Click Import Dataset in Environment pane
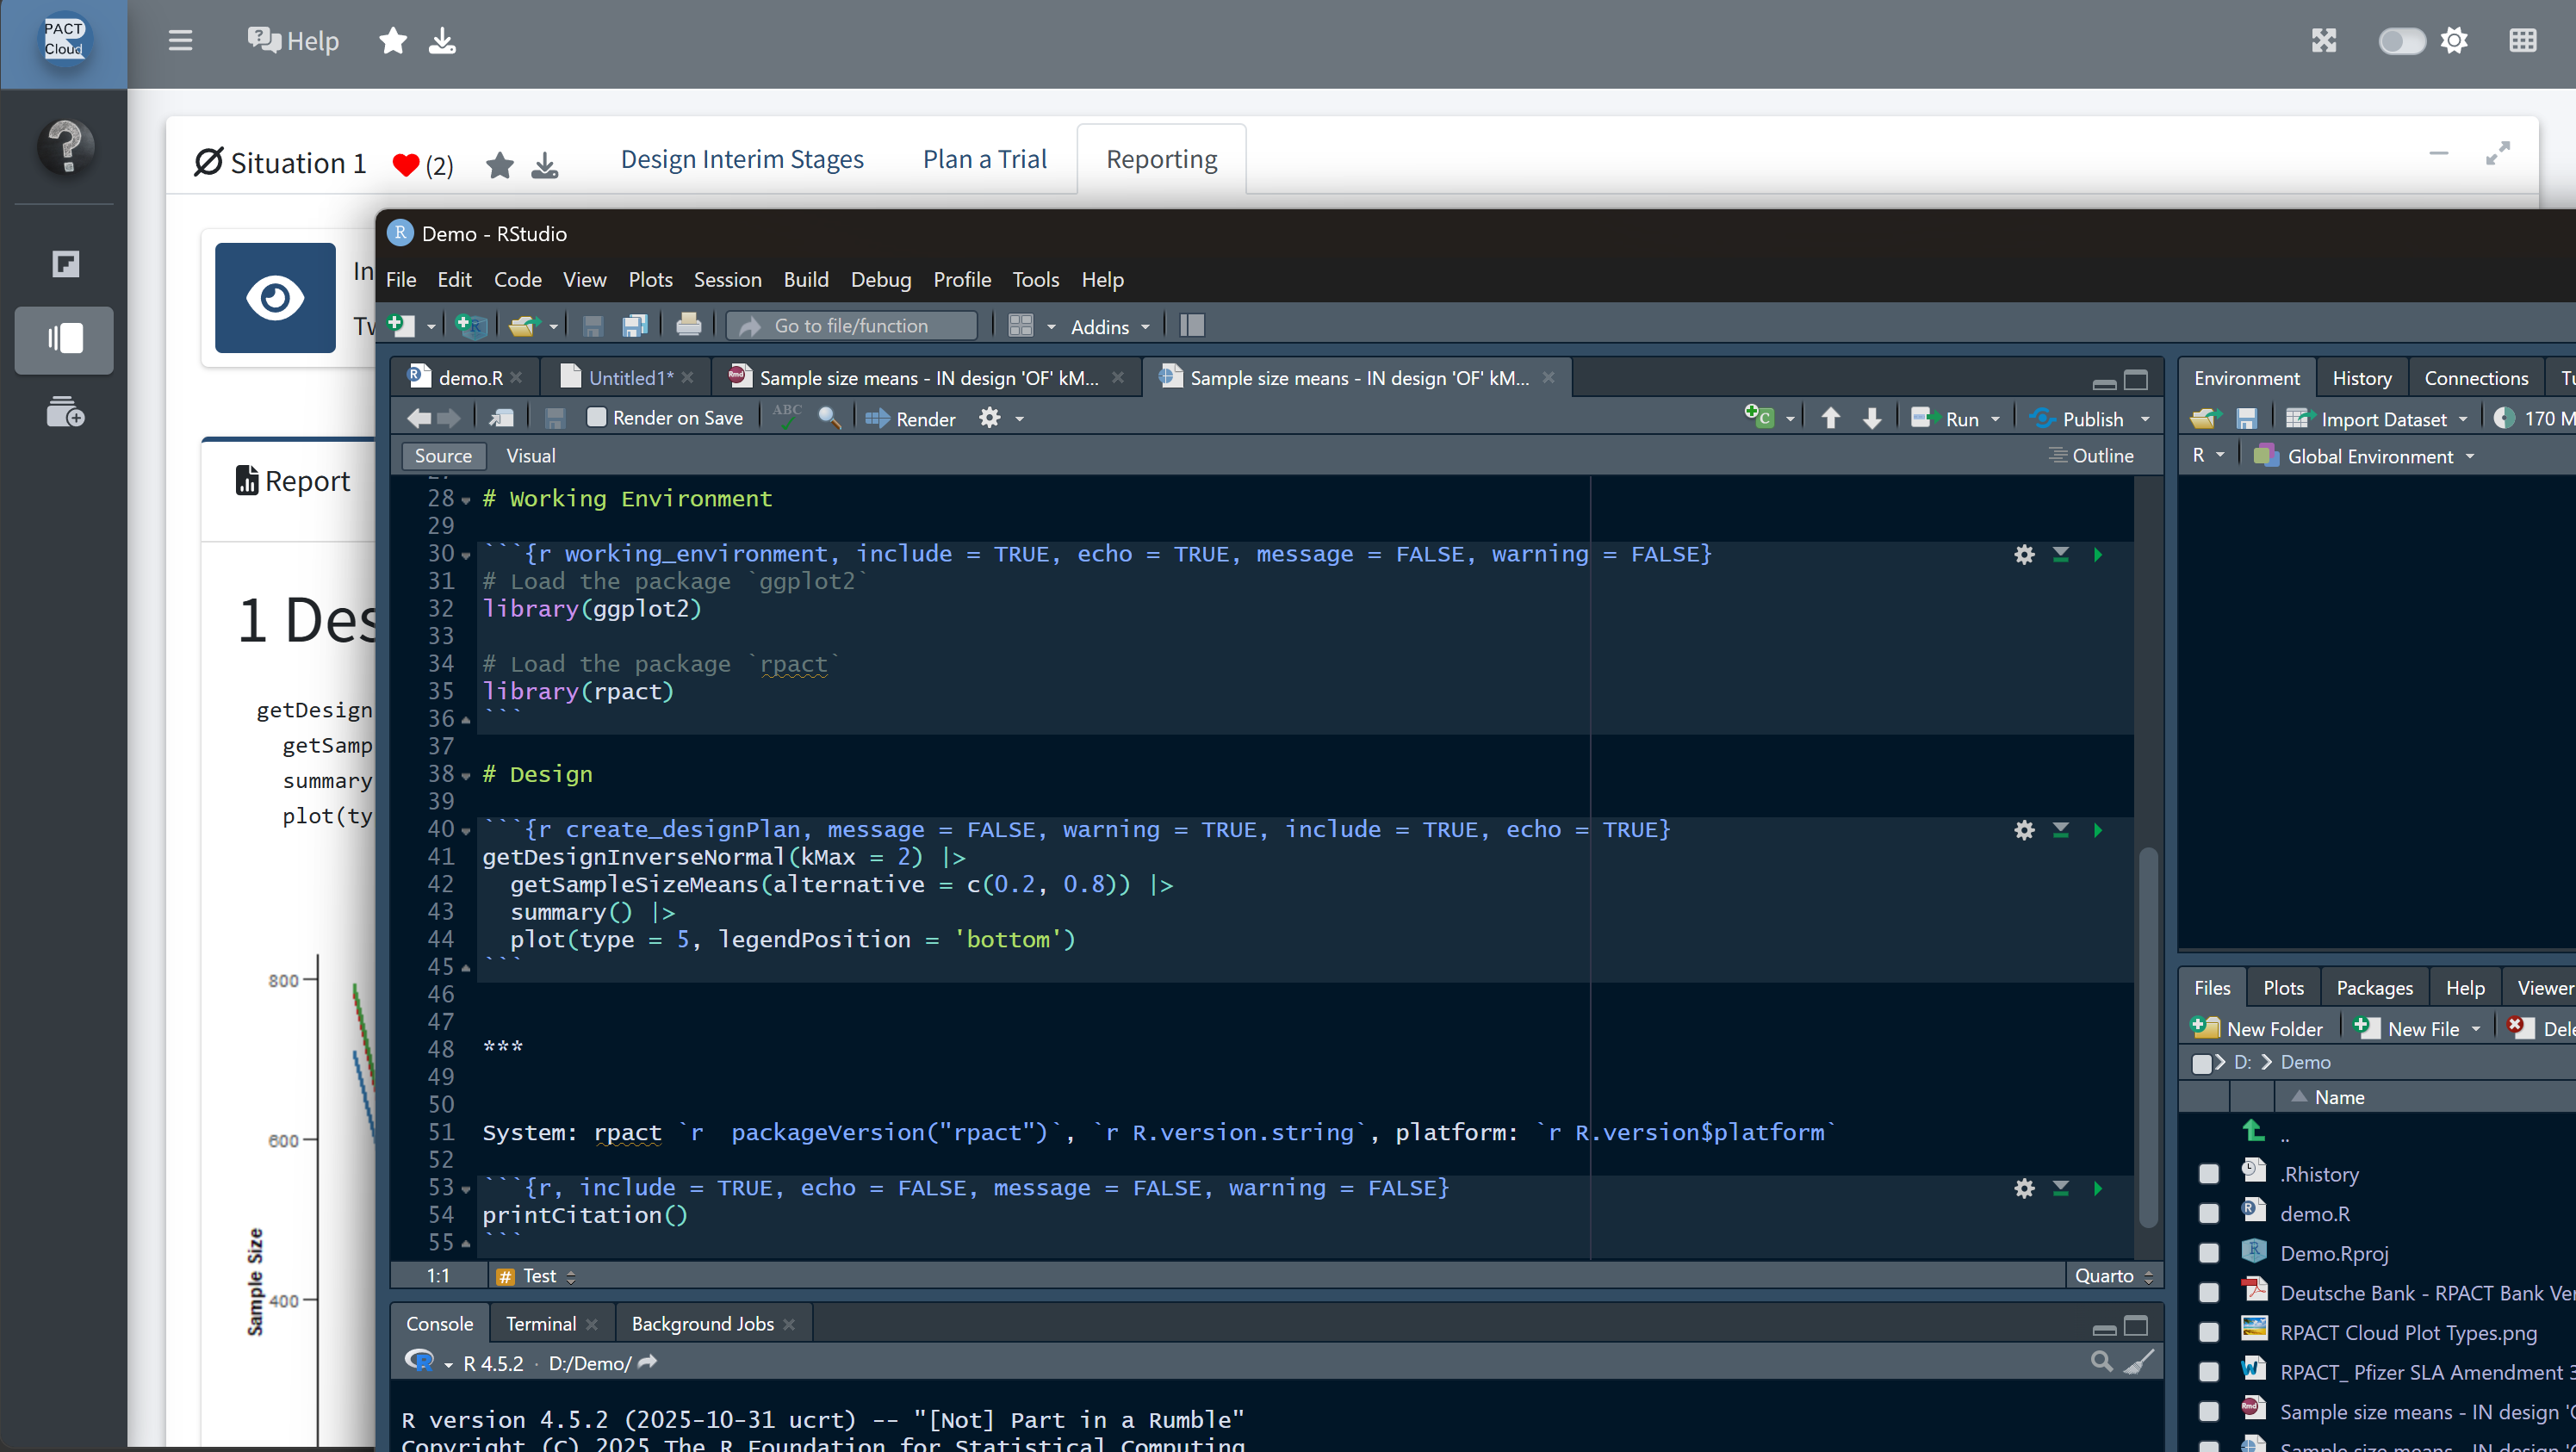The image size is (2576, 1452). pos(2376,419)
